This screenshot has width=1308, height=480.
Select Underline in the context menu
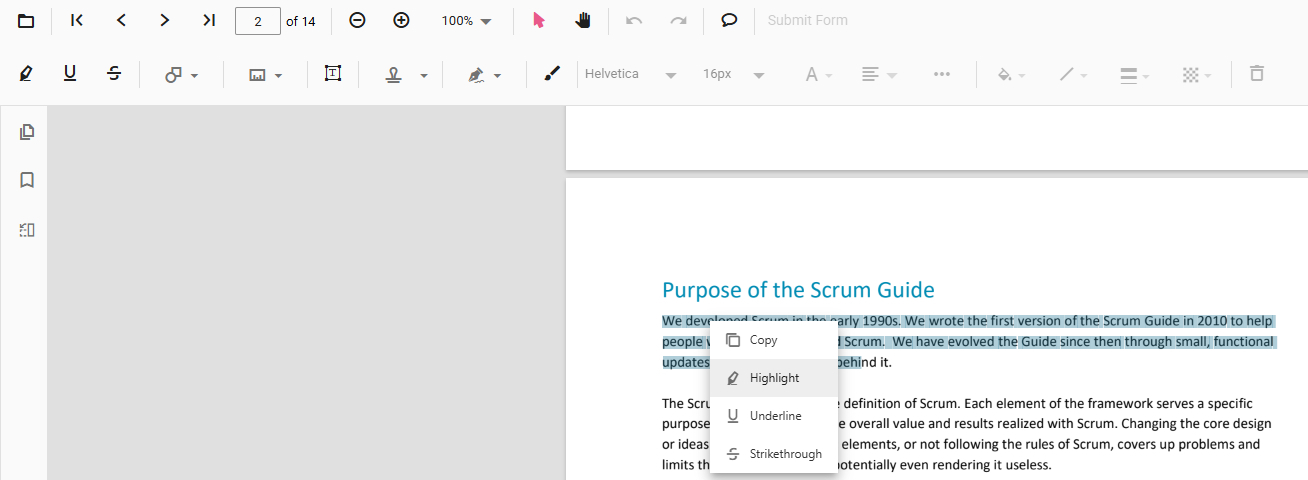pyautogui.click(x=775, y=416)
